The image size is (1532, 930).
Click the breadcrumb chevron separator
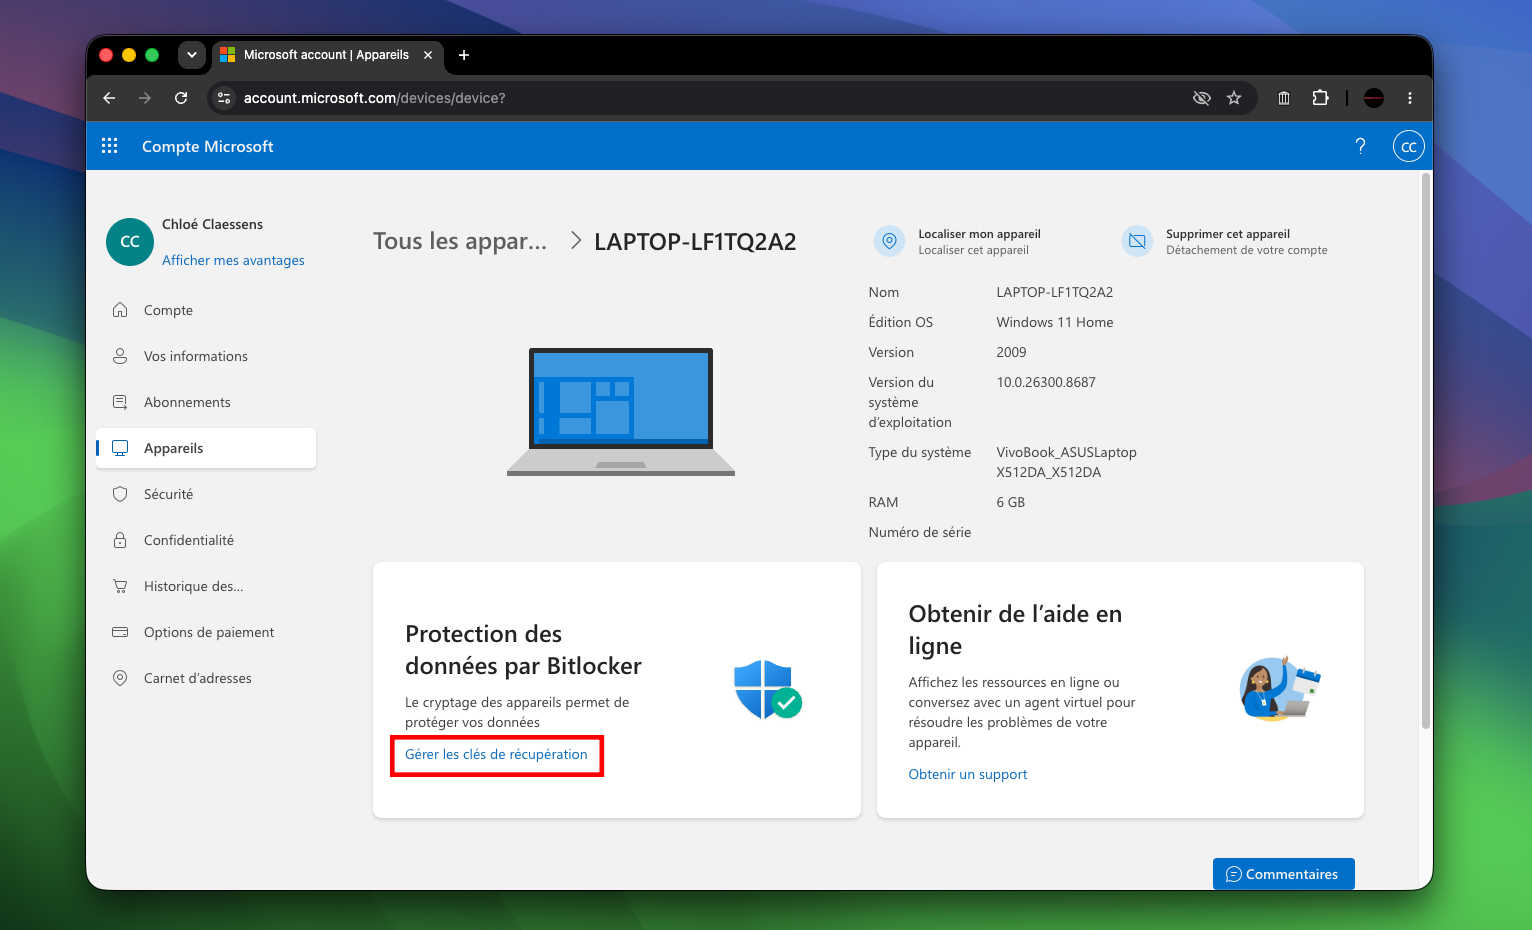point(576,241)
